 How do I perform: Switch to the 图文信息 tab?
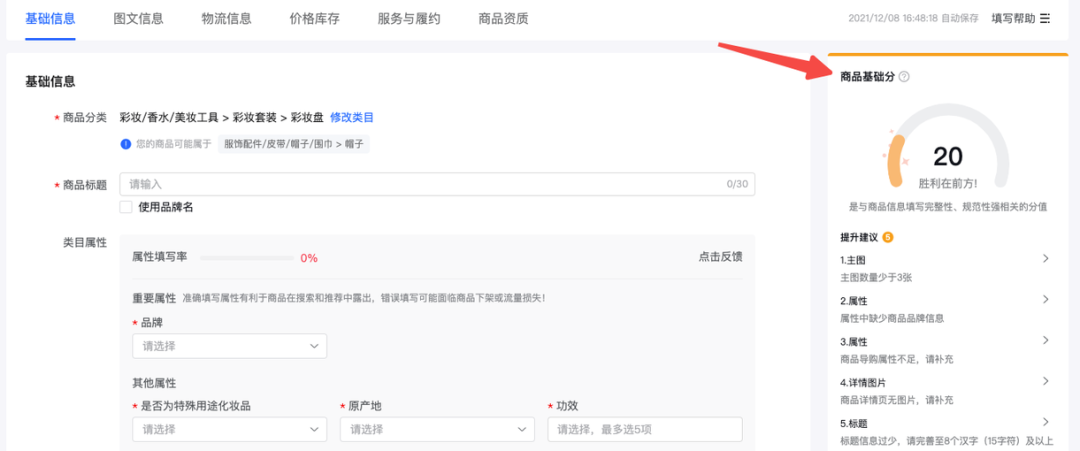138,19
